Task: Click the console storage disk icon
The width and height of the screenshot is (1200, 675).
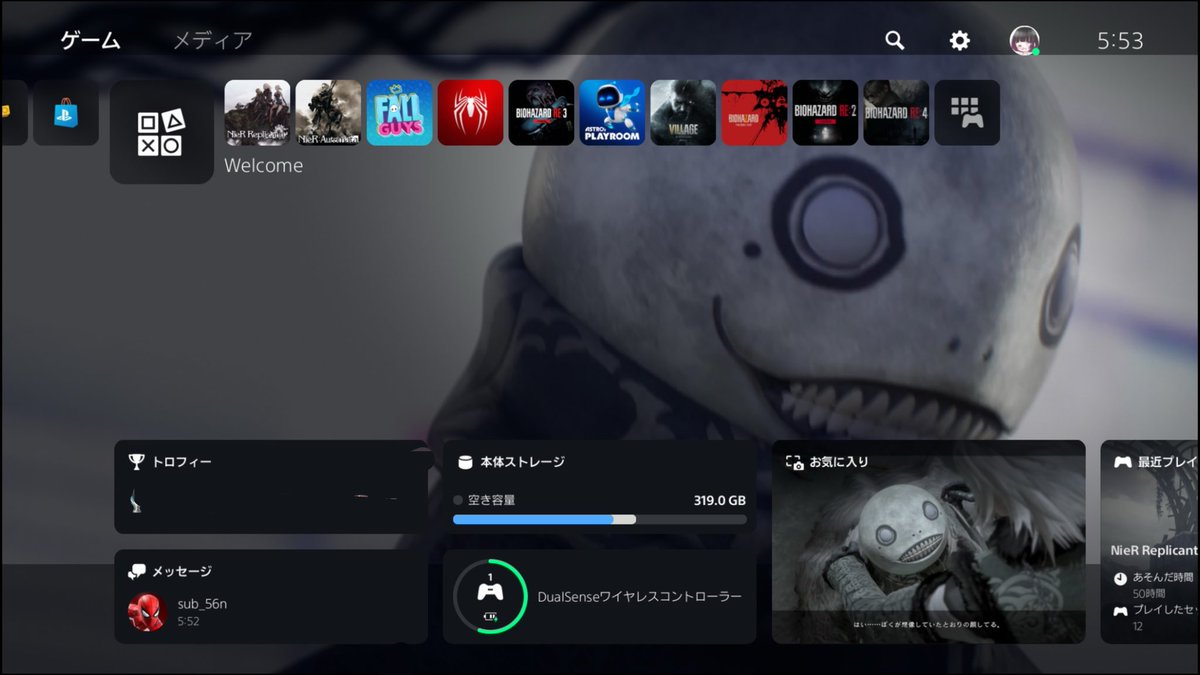Action: [464, 462]
